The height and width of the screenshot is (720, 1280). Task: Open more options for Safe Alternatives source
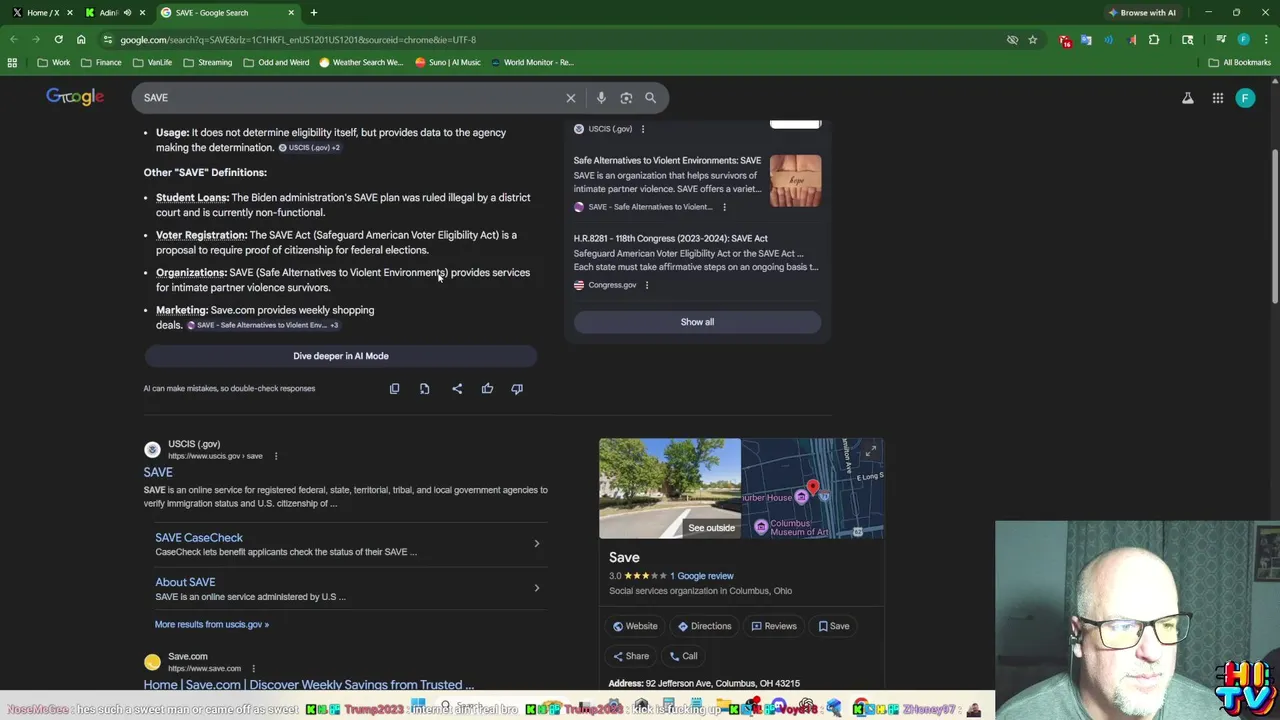pos(724,207)
